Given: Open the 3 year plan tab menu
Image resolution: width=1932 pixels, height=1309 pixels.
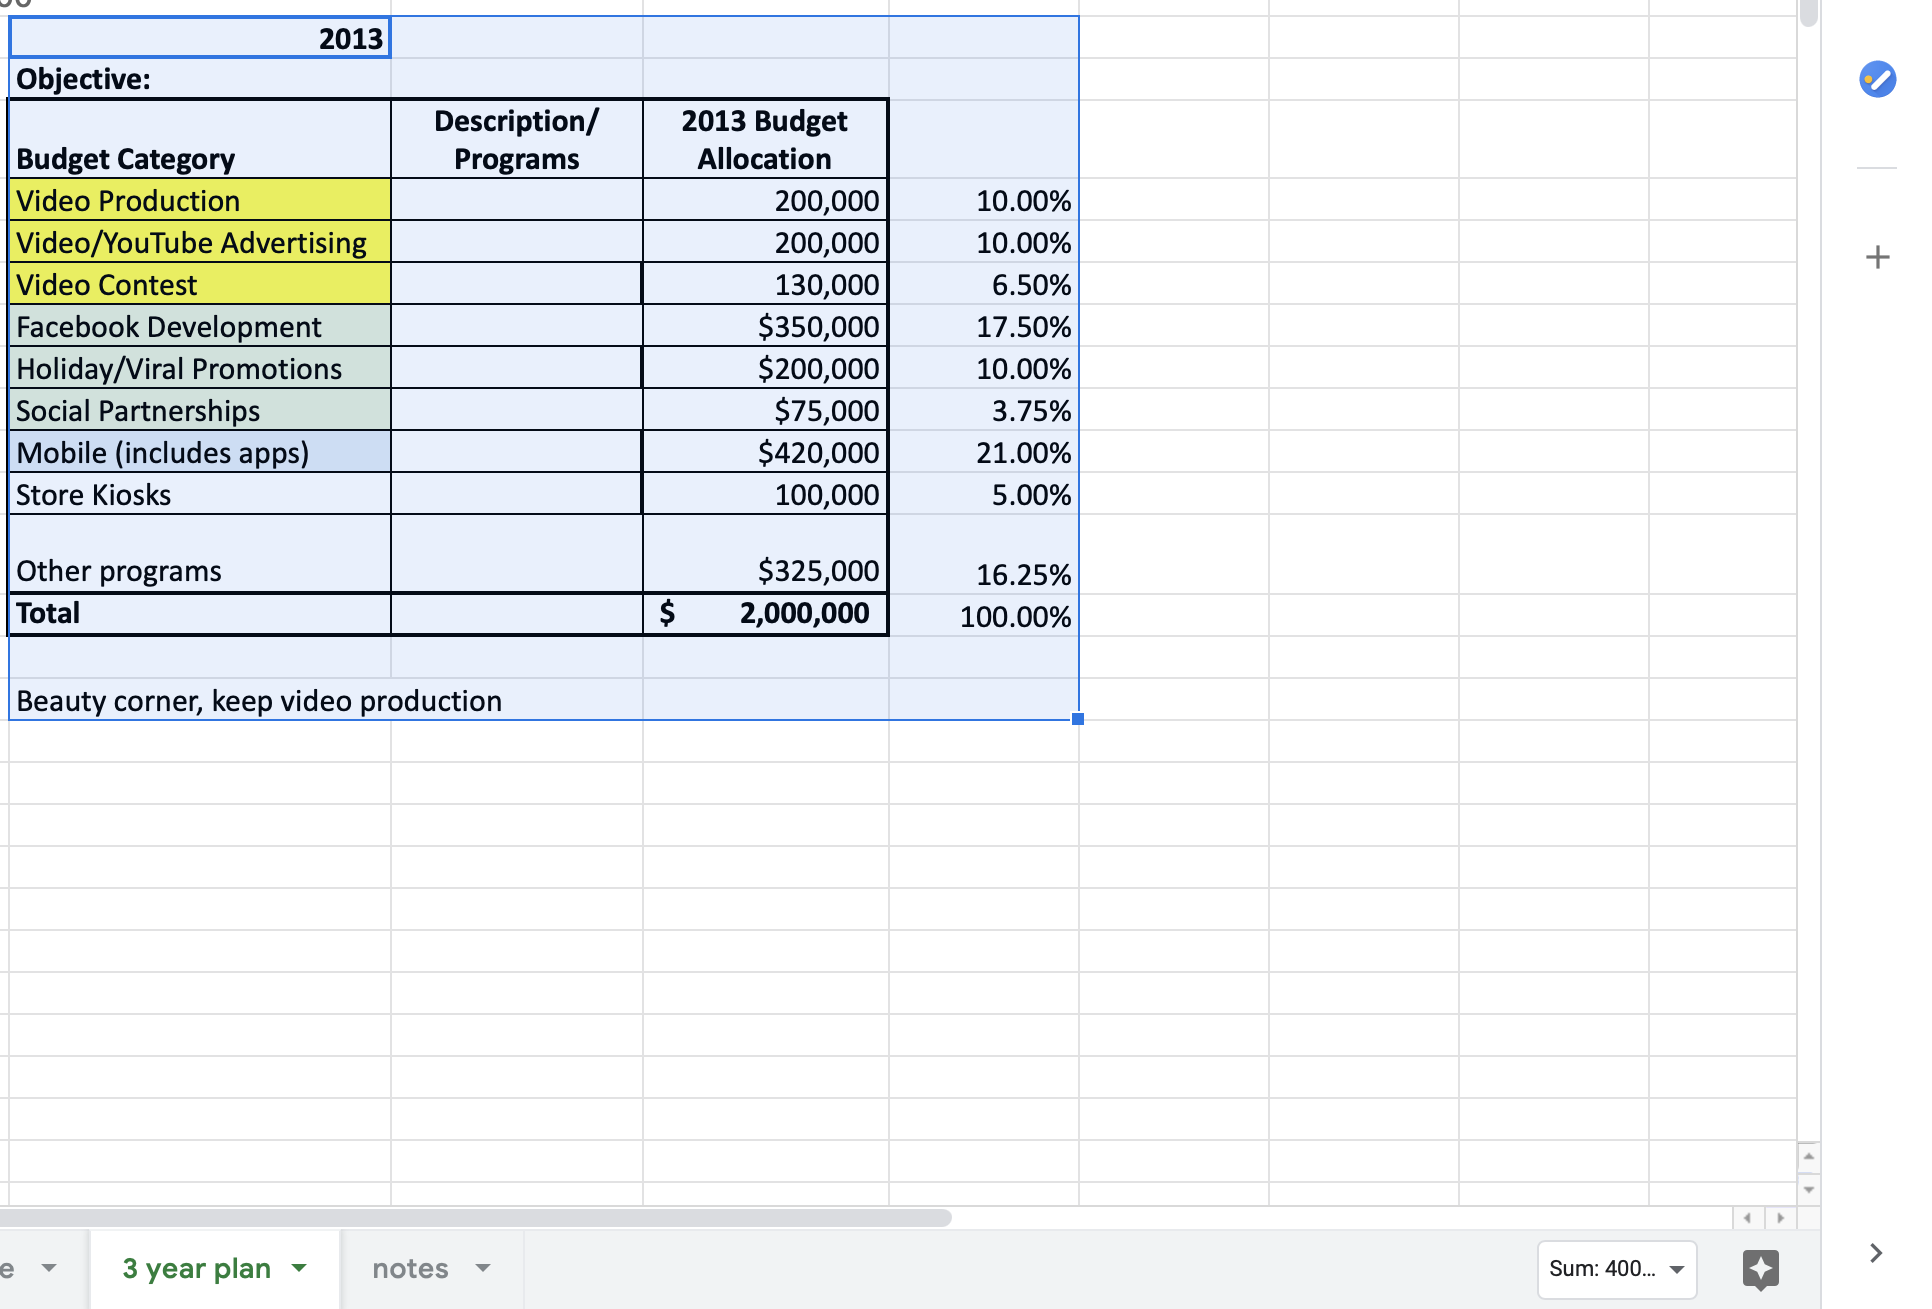Looking at the screenshot, I should pos(297,1268).
